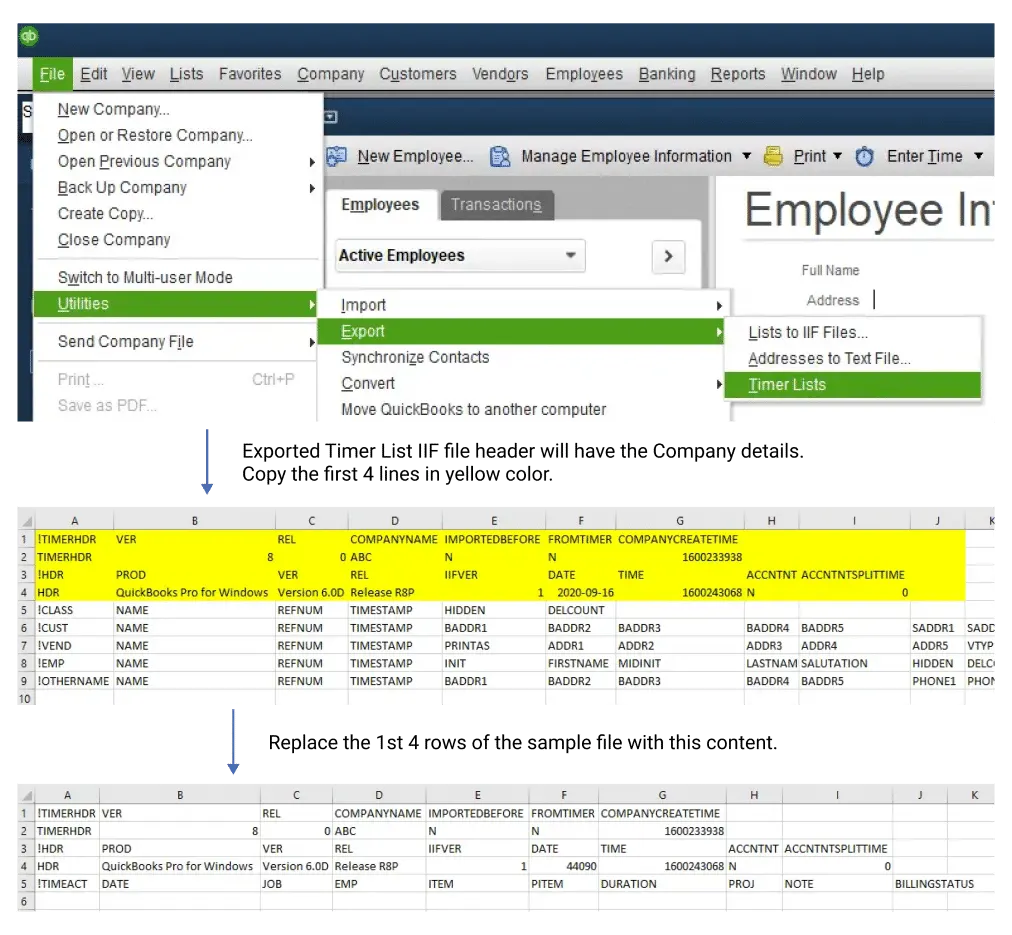Open the Help menu
The image size is (1012, 935).
click(868, 74)
